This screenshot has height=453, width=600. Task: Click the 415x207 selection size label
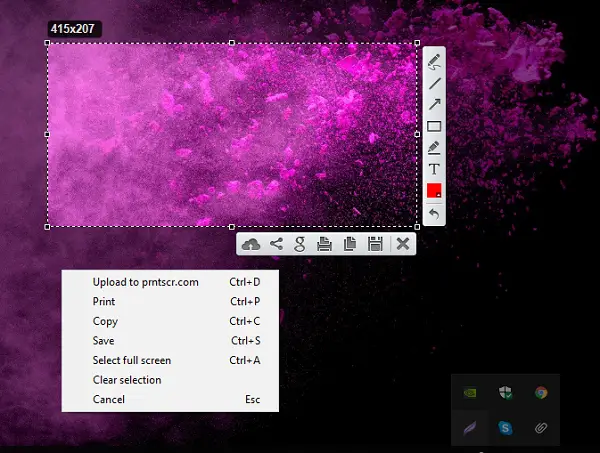73,29
